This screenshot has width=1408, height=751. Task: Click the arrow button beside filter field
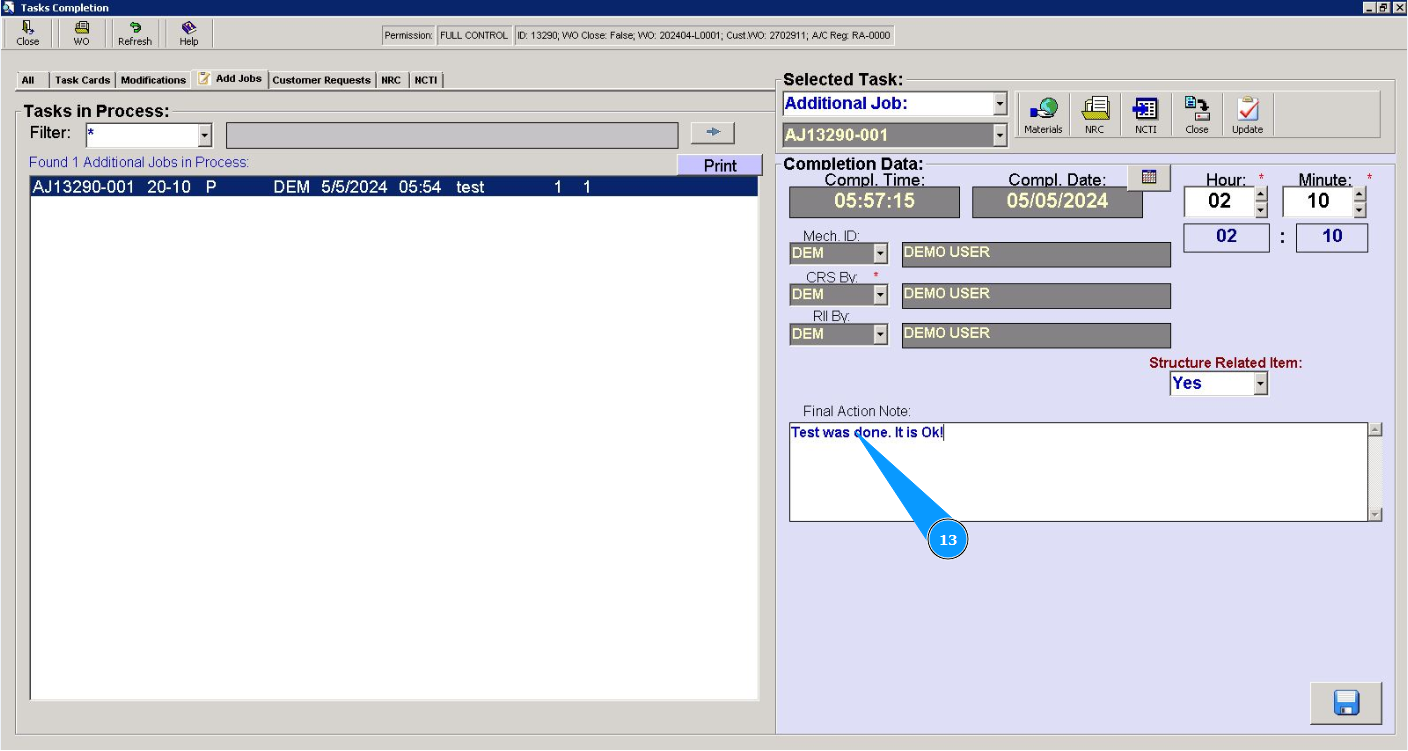[x=713, y=133]
